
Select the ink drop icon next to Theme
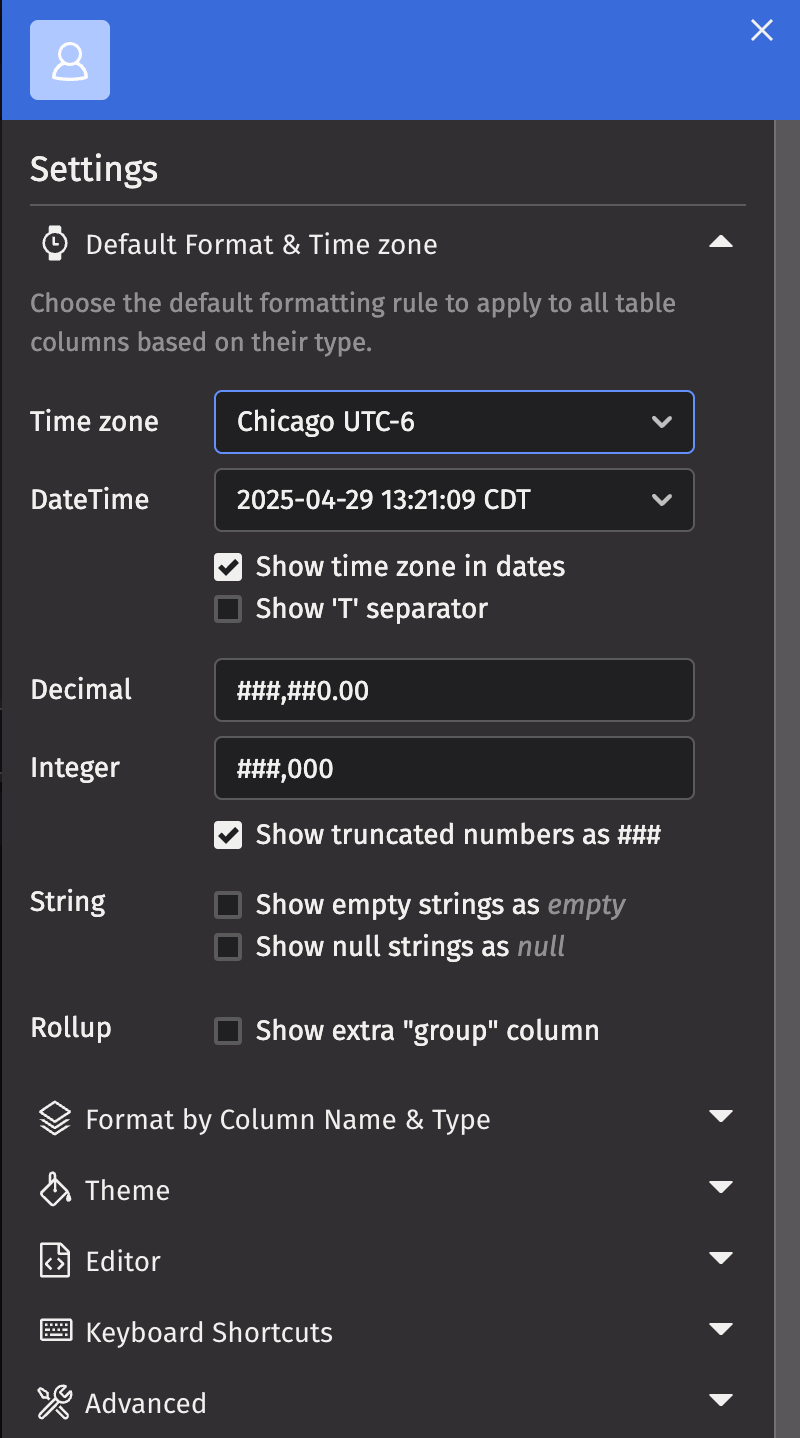point(54,1190)
